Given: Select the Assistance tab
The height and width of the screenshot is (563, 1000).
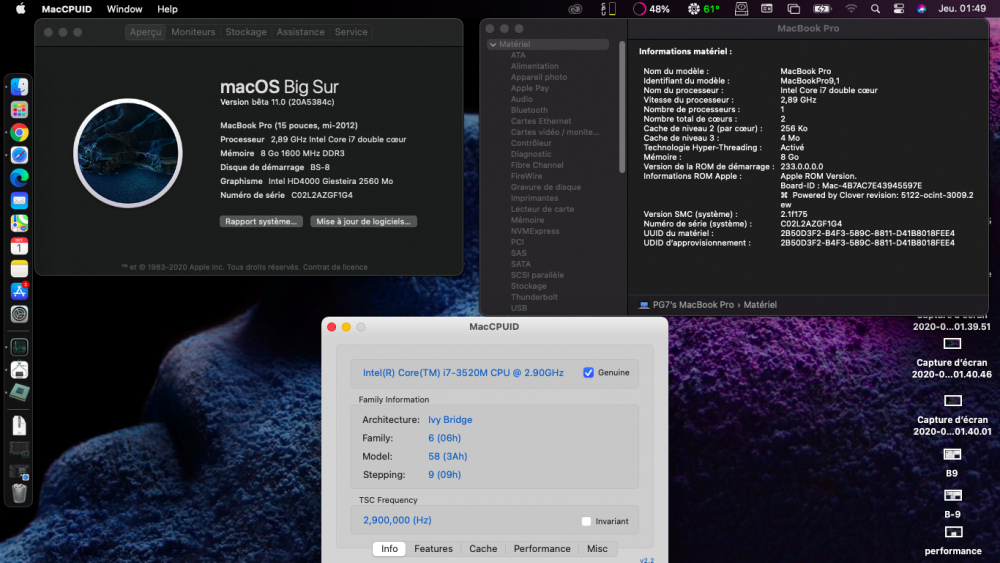Looking at the screenshot, I should (x=300, y=32).
